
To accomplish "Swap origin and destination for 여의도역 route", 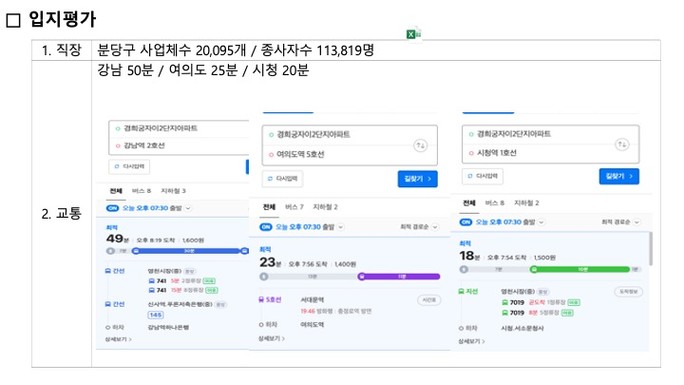I will [420, 145].
